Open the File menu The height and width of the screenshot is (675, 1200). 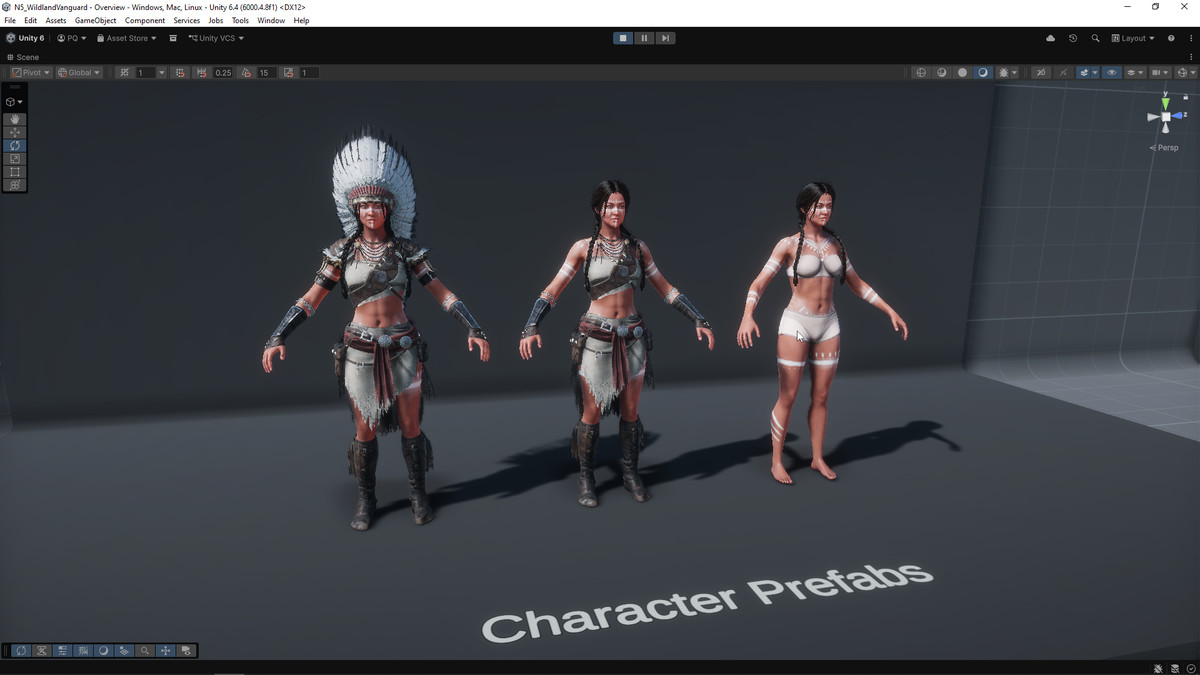tap(10, 20)
